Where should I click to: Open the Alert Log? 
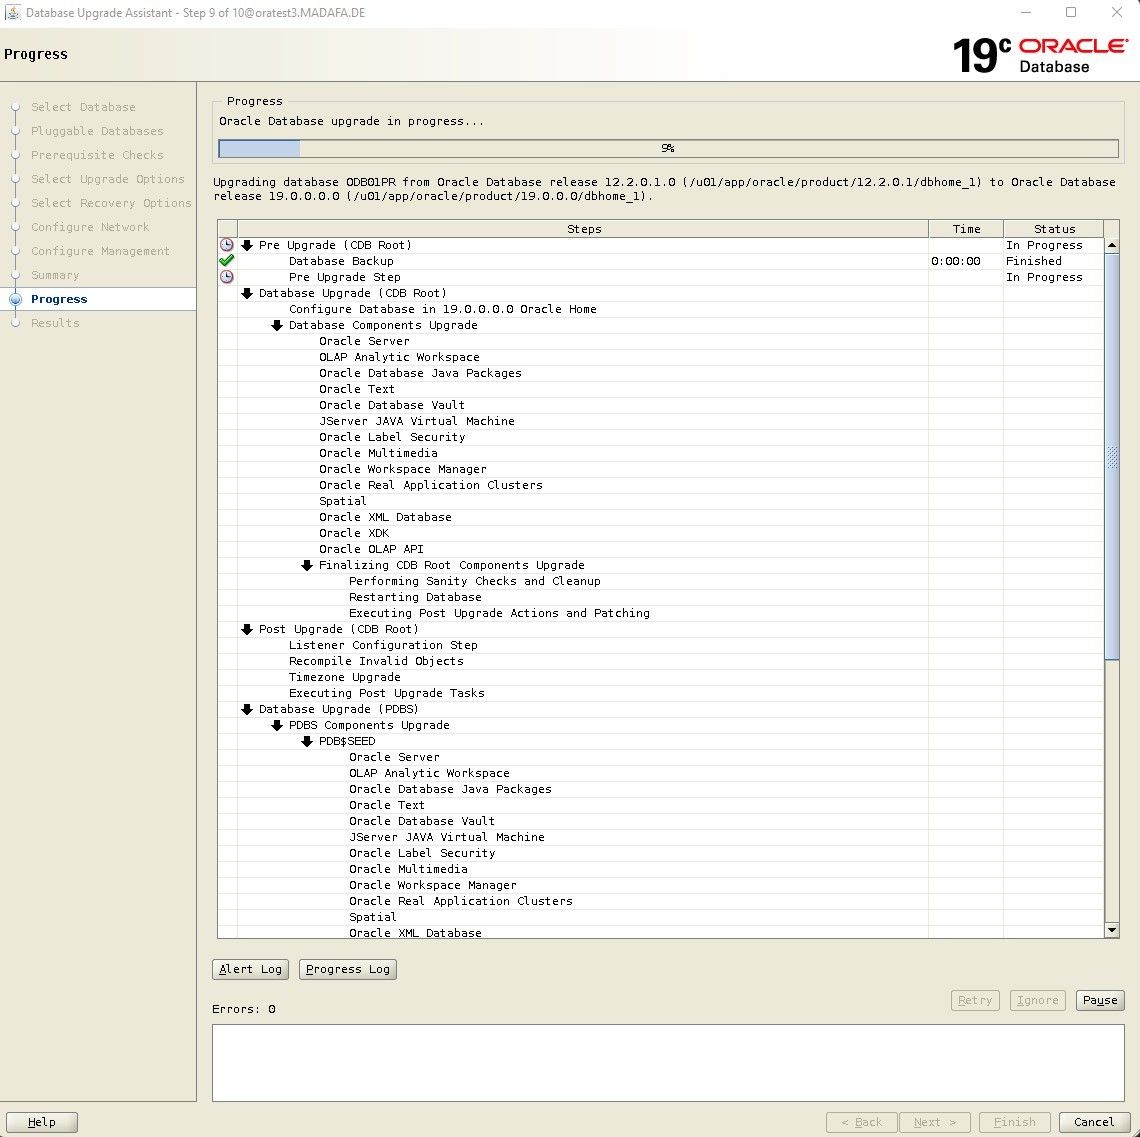tap(250, 969)
